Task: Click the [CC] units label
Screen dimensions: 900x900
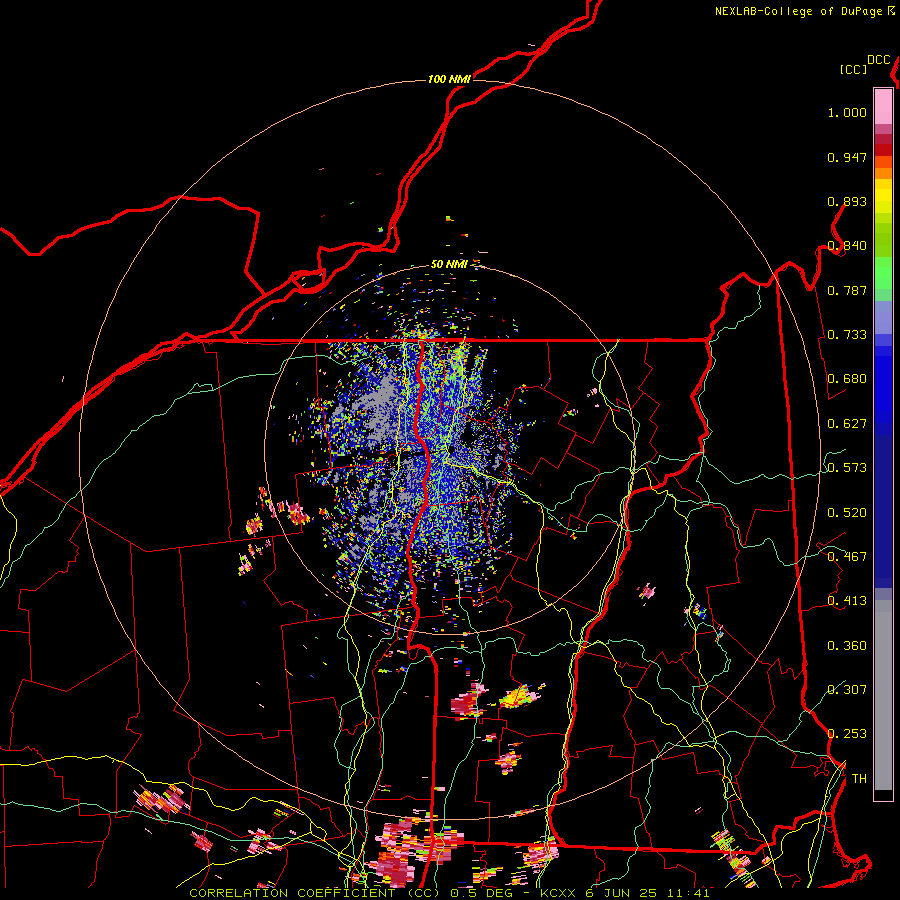Action: pyautogui.click(x=854, y=69)
